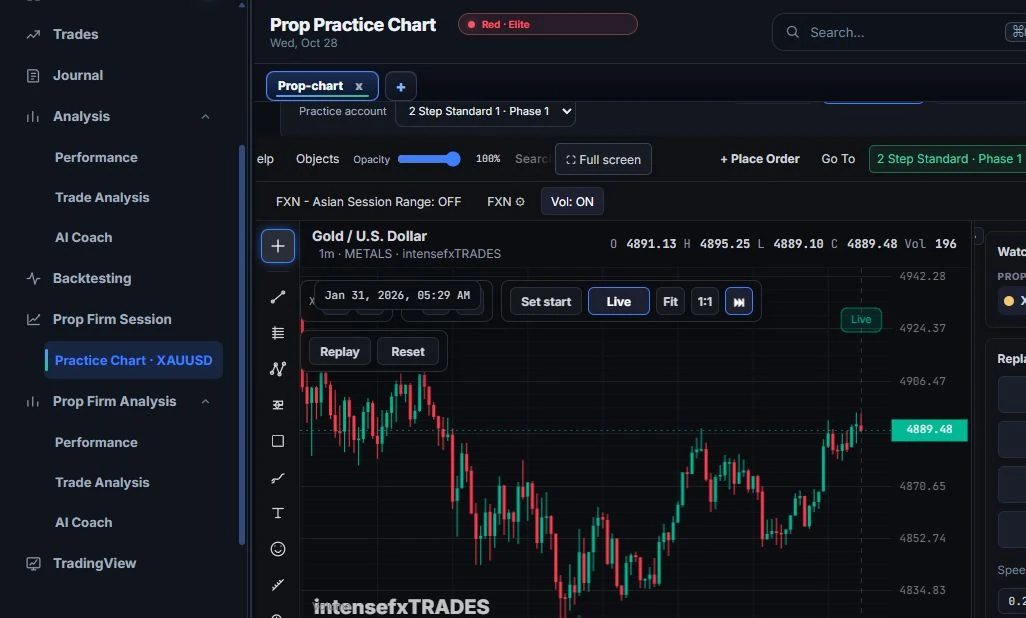Image resolution: width=1026 pixels, height=618 pixels.
Task: Open Trades in the sidebar
Action: [x=75, y=34]
